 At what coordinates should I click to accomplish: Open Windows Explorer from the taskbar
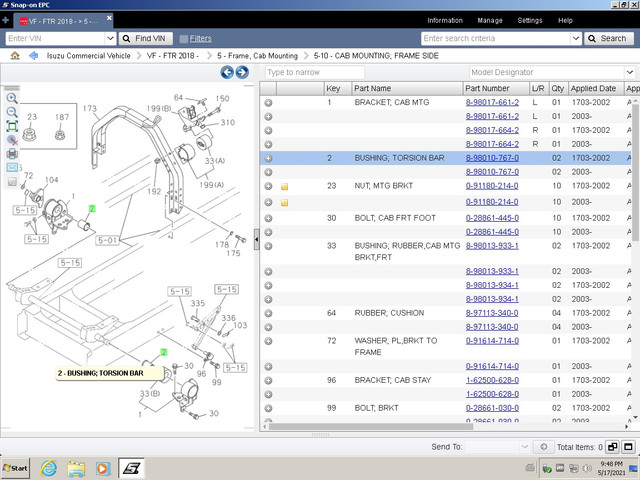point(76,469)
